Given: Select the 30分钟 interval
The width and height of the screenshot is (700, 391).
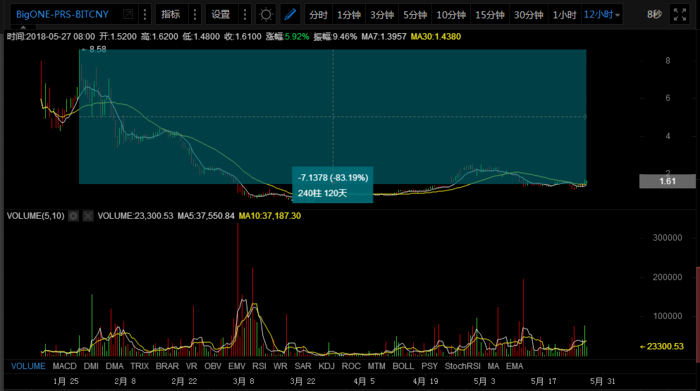Looking at the screenshot, I should pyautogui.click(x=529, y=15).
